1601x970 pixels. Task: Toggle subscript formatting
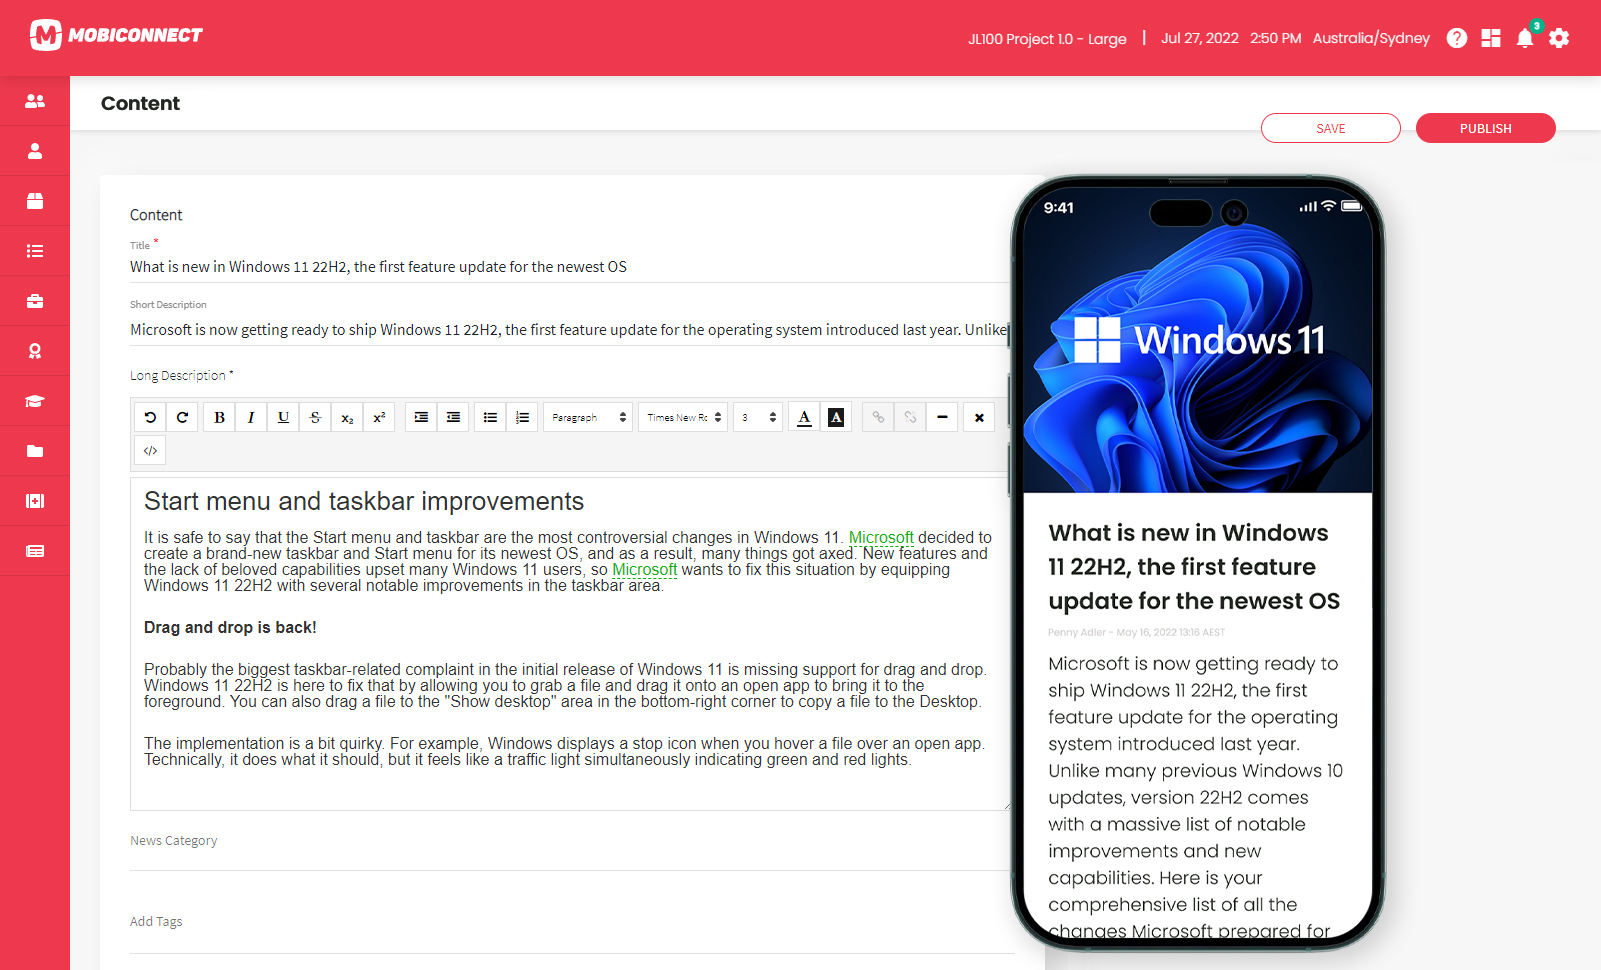tap(347, 418)
